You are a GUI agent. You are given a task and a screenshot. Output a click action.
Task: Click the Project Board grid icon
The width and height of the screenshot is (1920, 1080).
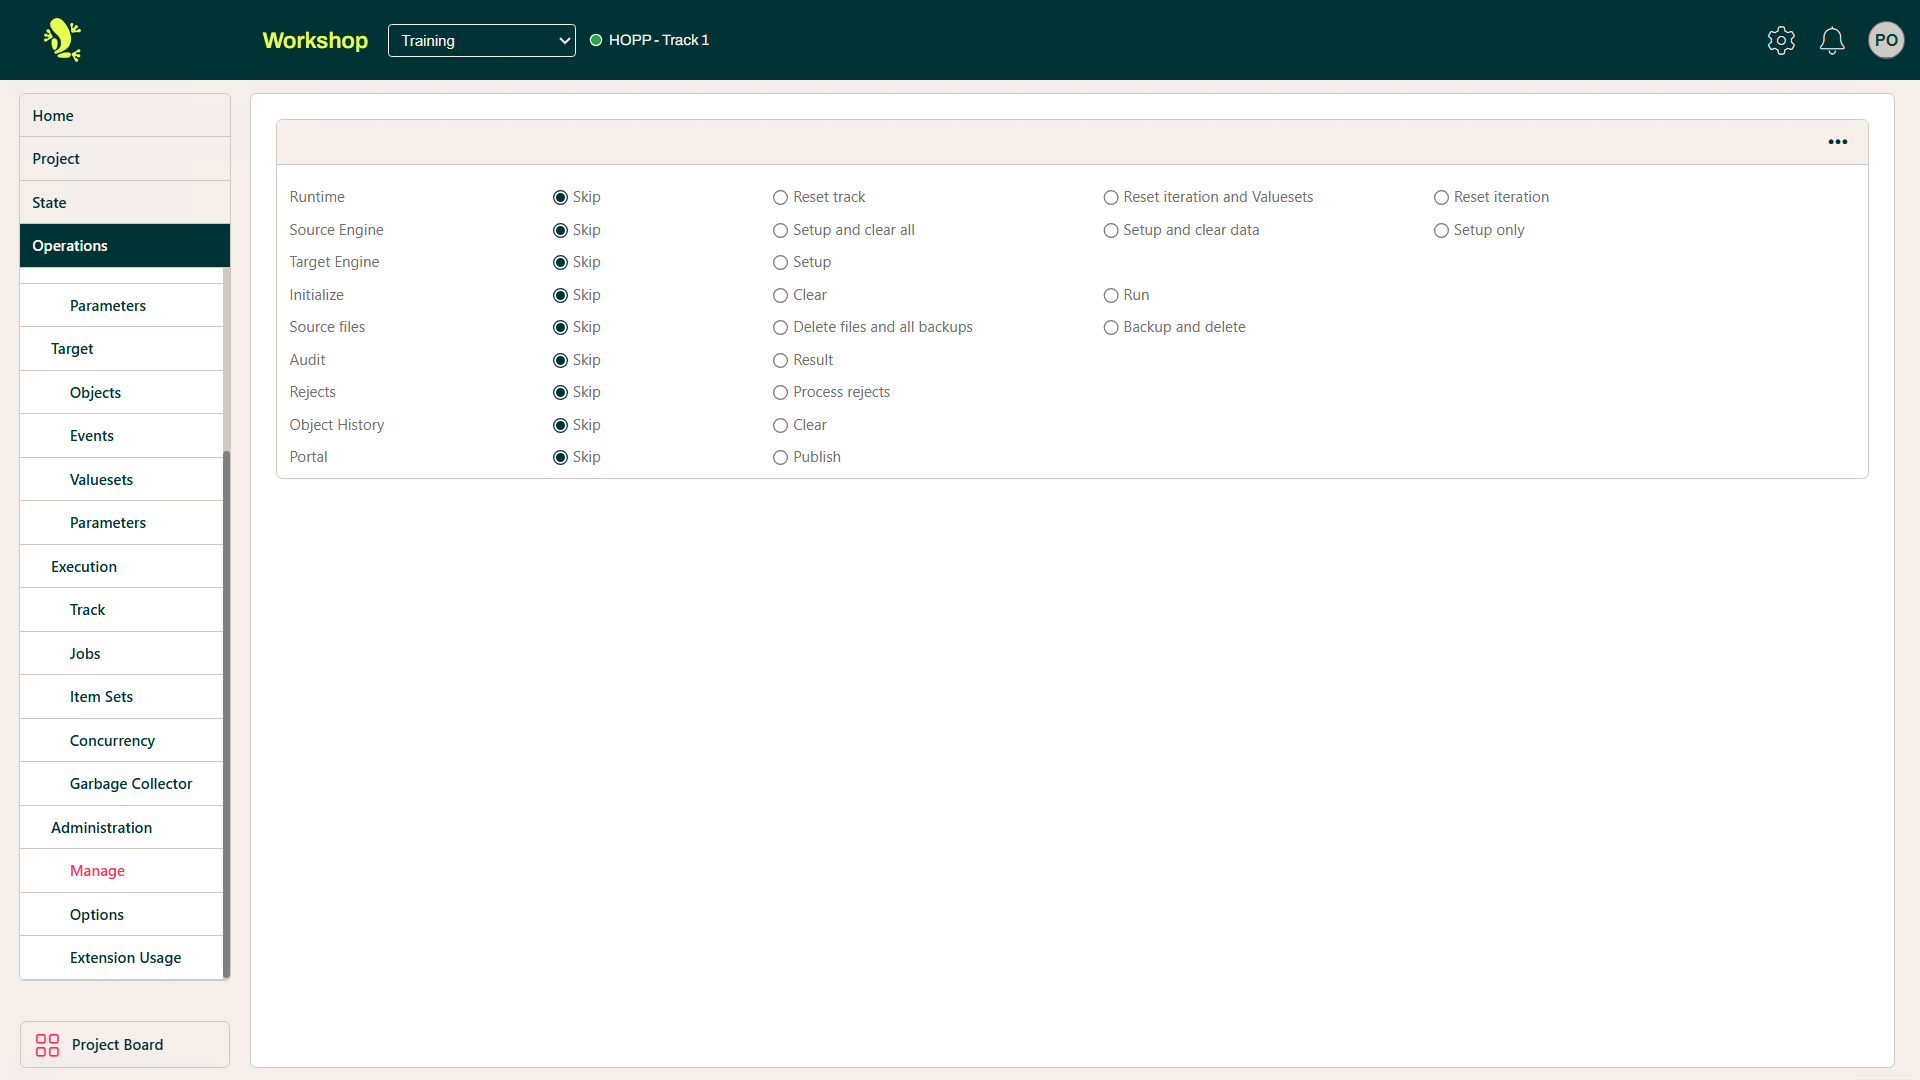46,1044
